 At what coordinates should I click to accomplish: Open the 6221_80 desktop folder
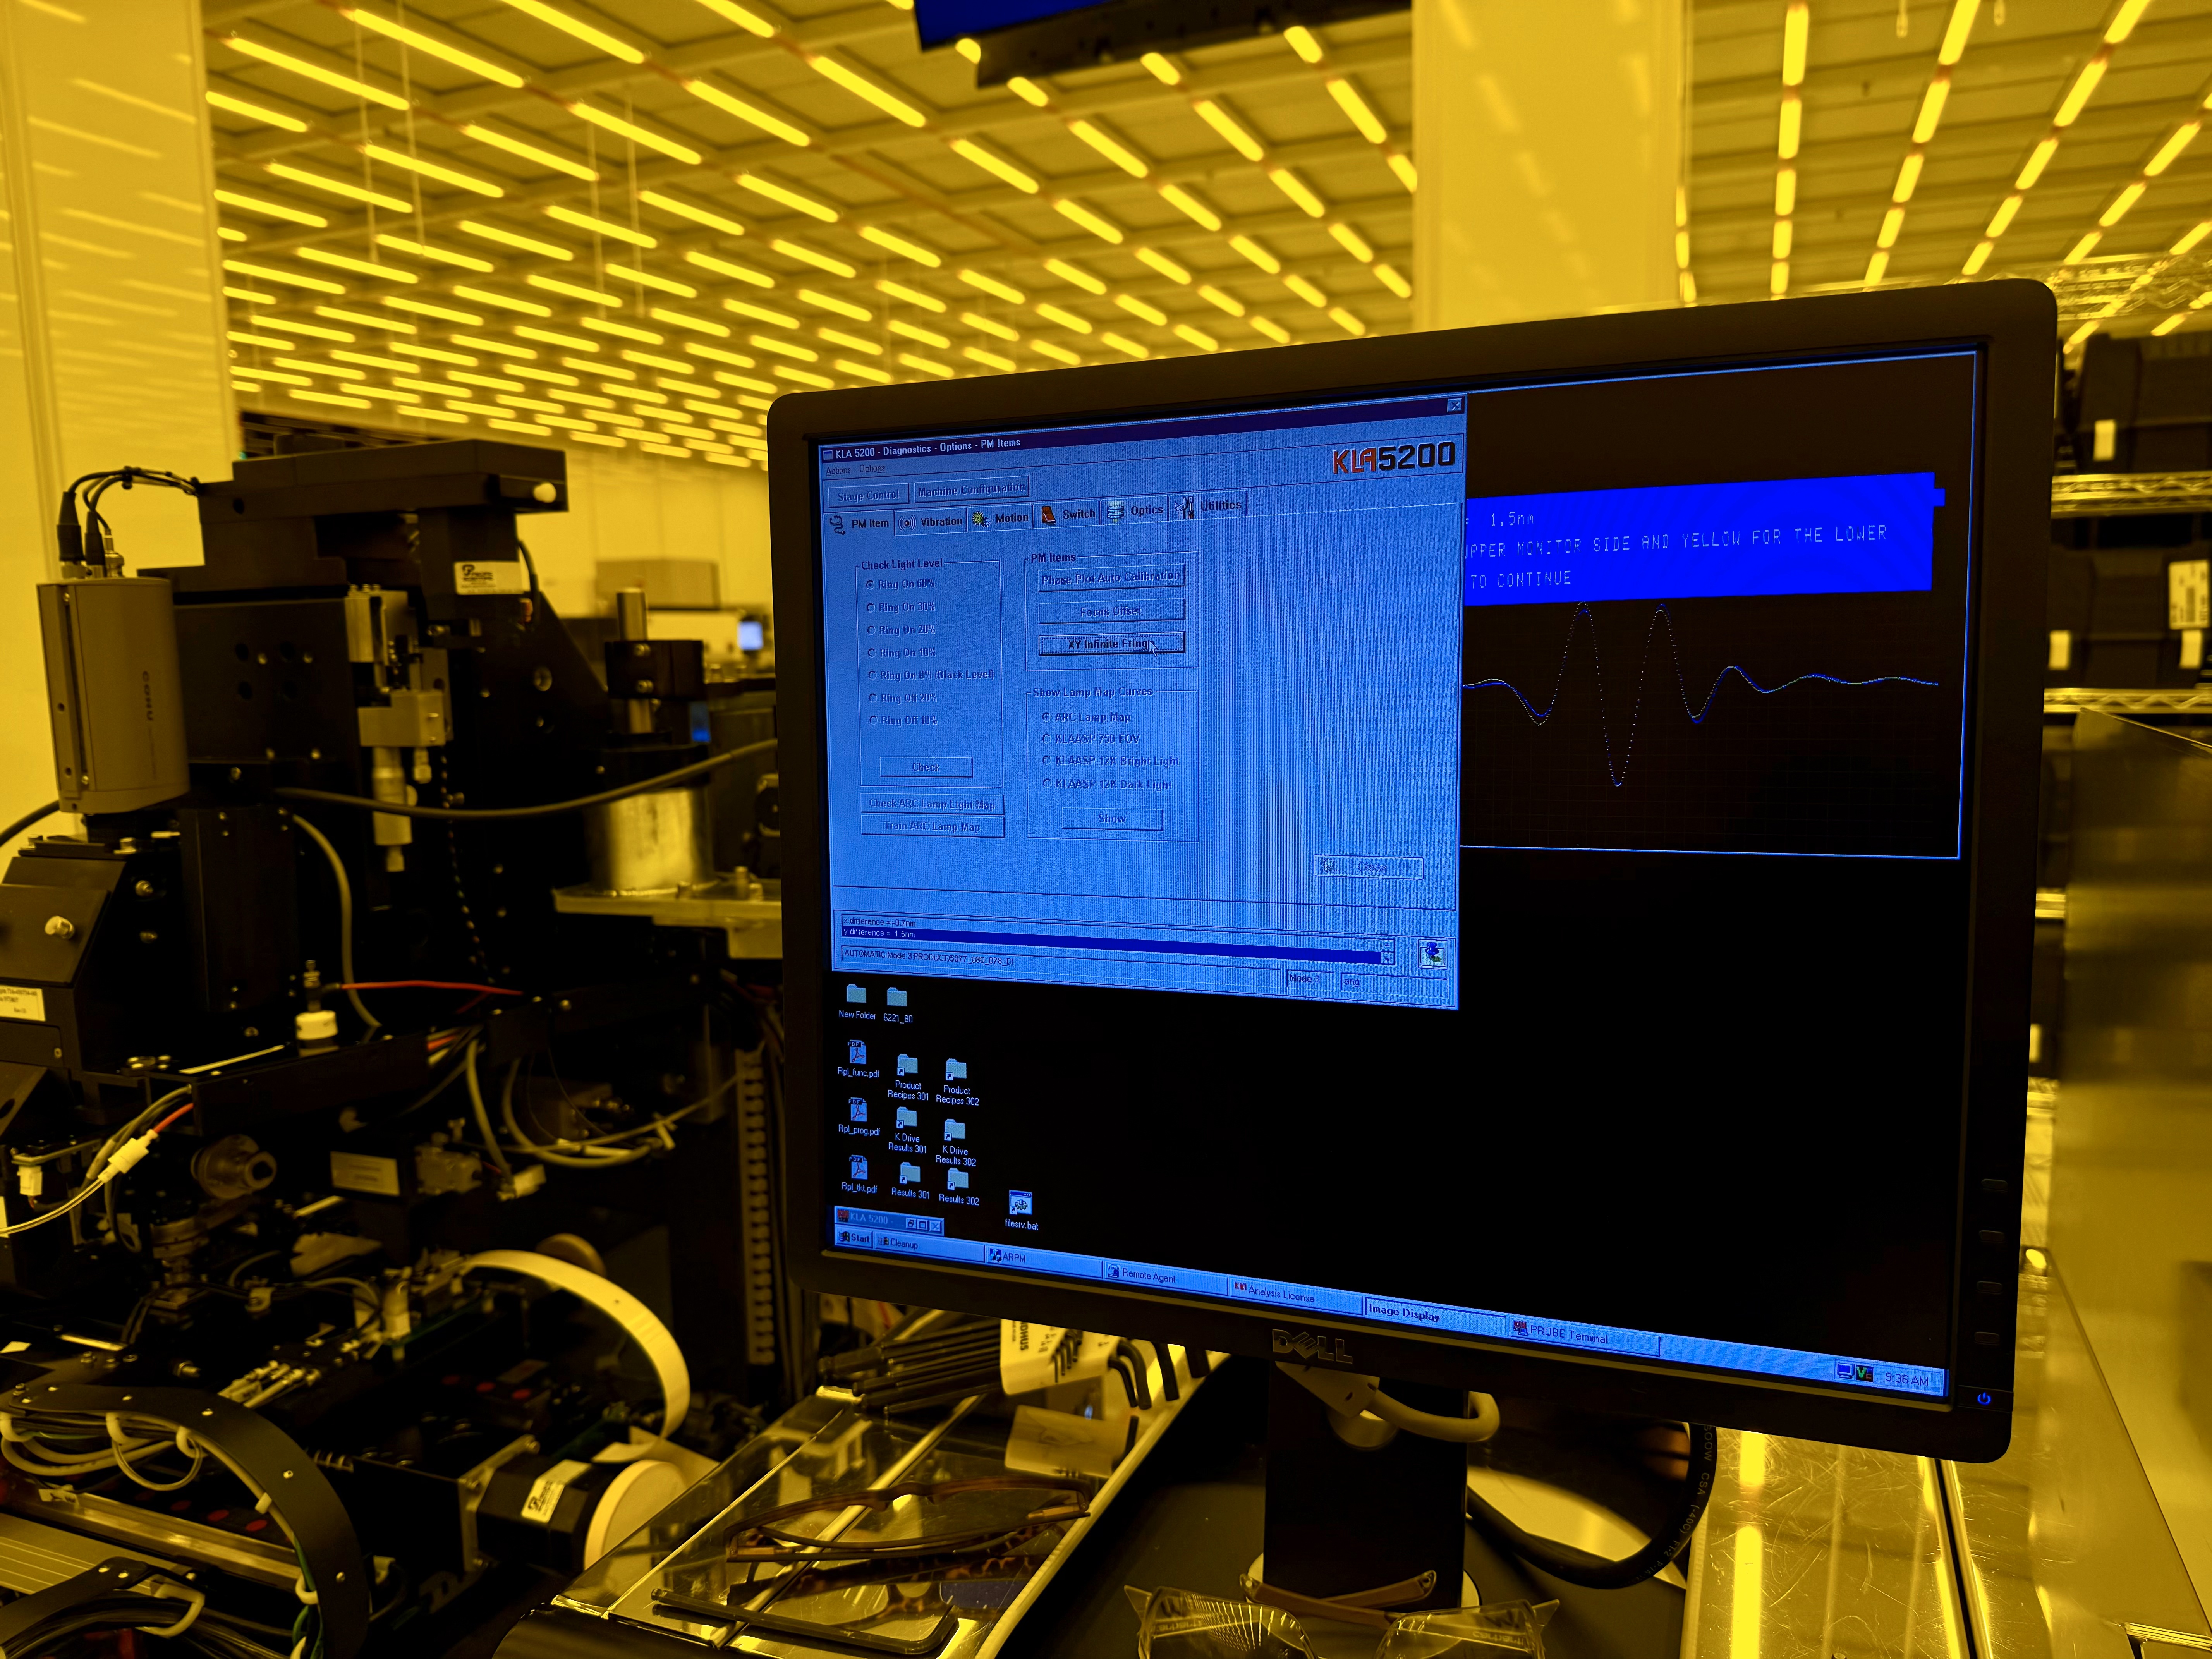[897, 999]
